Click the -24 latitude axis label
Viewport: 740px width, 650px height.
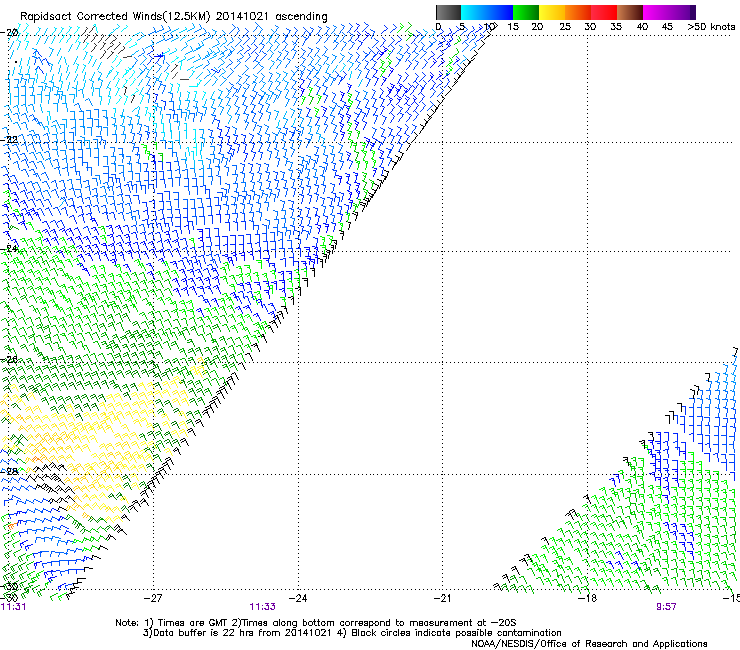coord(9,248)
